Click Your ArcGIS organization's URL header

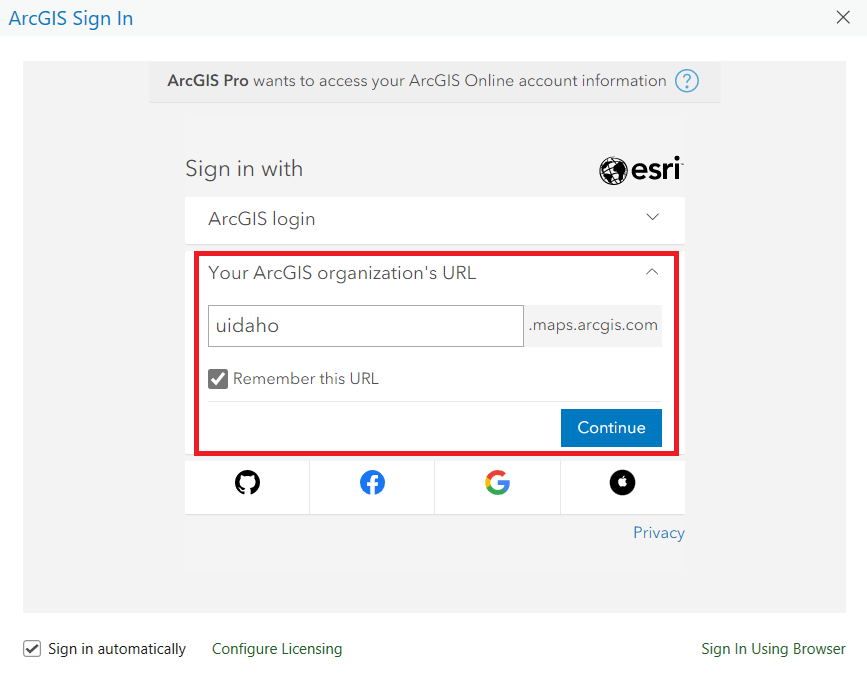[x=342, y=273]
